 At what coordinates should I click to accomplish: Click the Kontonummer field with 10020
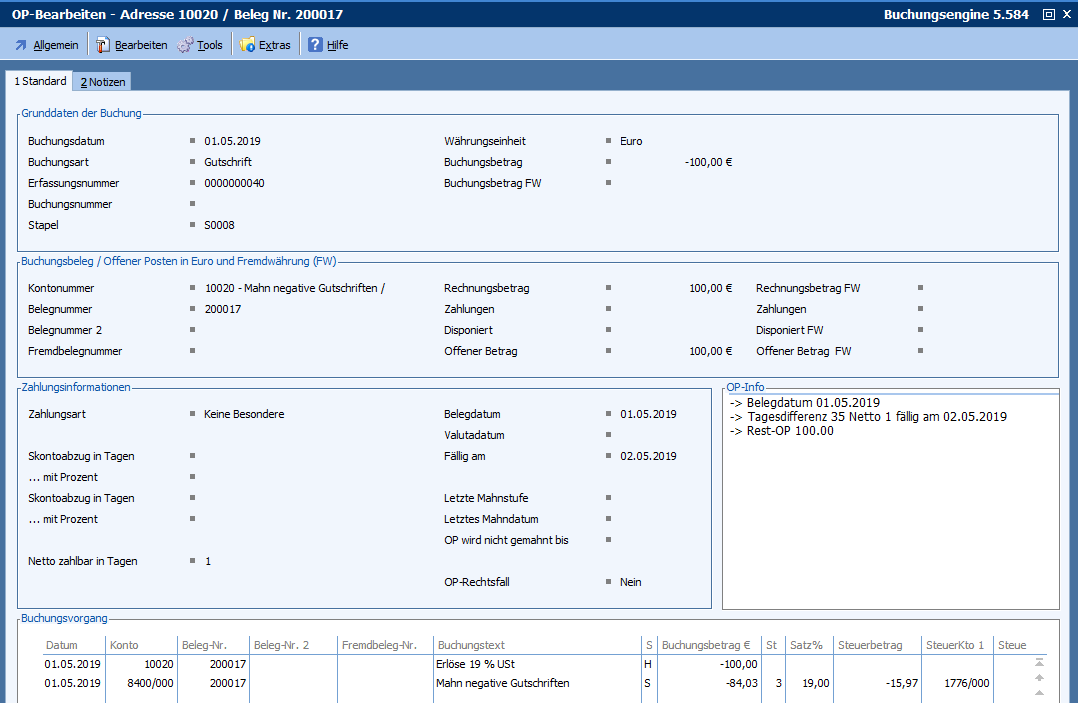294,288
